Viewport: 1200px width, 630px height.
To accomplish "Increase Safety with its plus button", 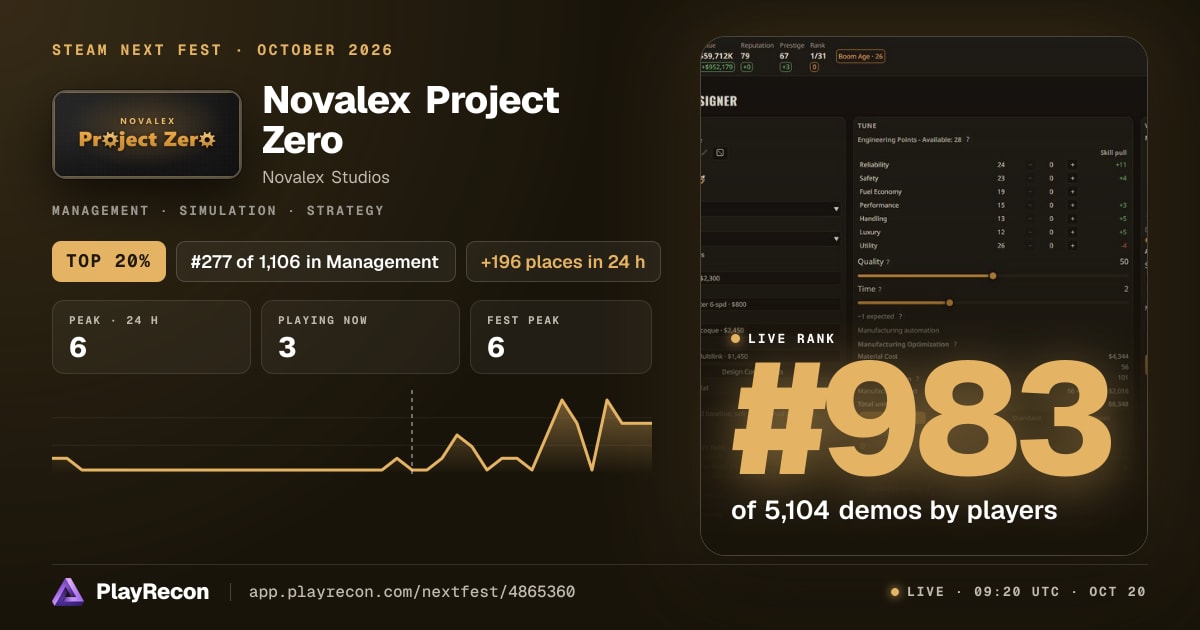I will (x=1072, y=178).
